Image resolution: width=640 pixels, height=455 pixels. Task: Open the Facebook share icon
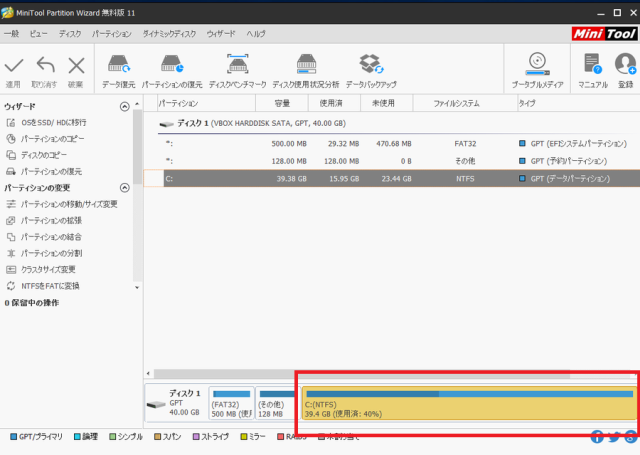tap(597, 436)
